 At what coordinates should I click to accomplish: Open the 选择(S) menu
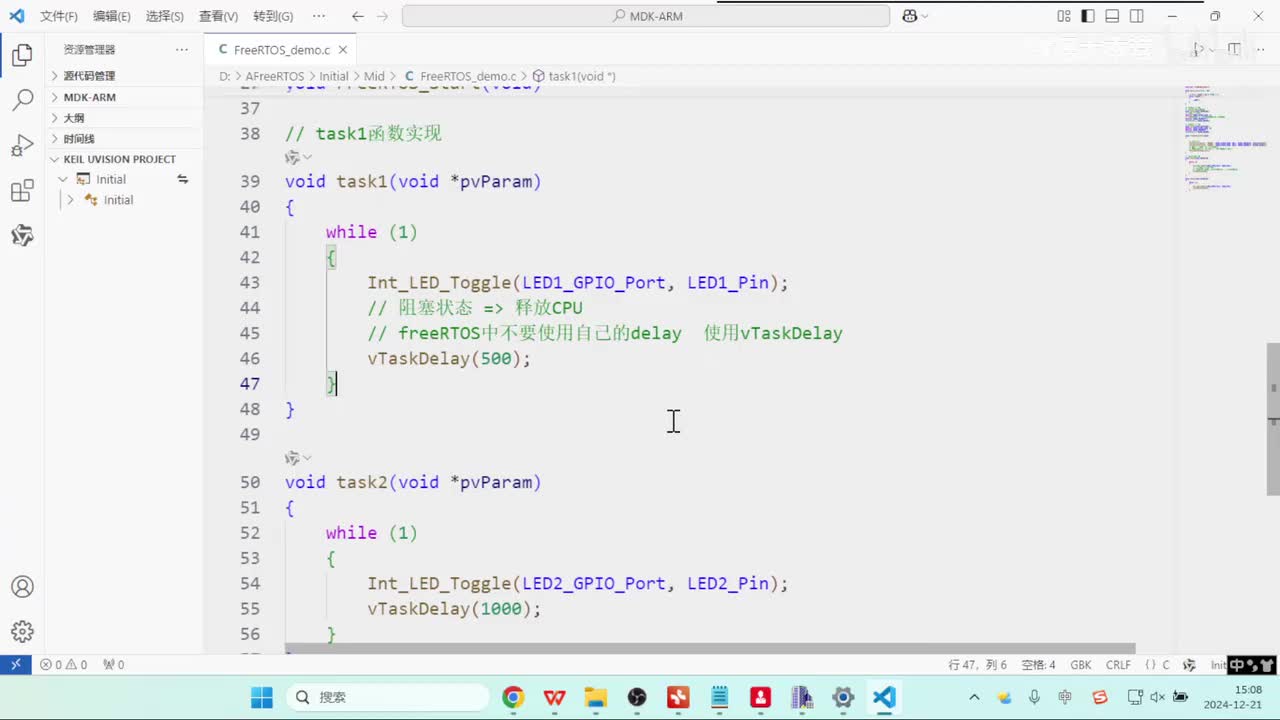pyautogui.click(x=164, y=16)
